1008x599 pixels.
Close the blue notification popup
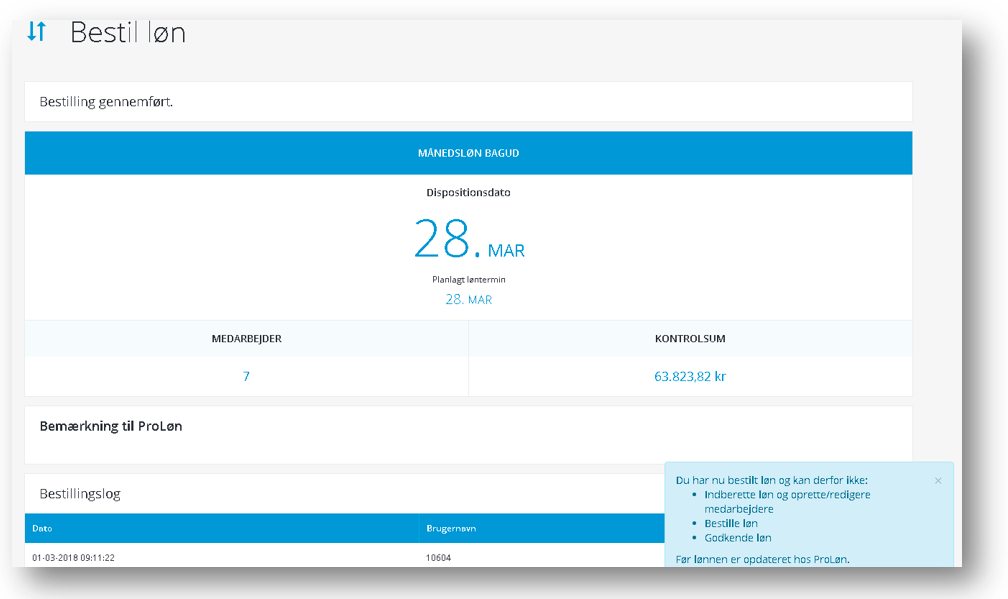pyautogui.click(x=937, y=481)
